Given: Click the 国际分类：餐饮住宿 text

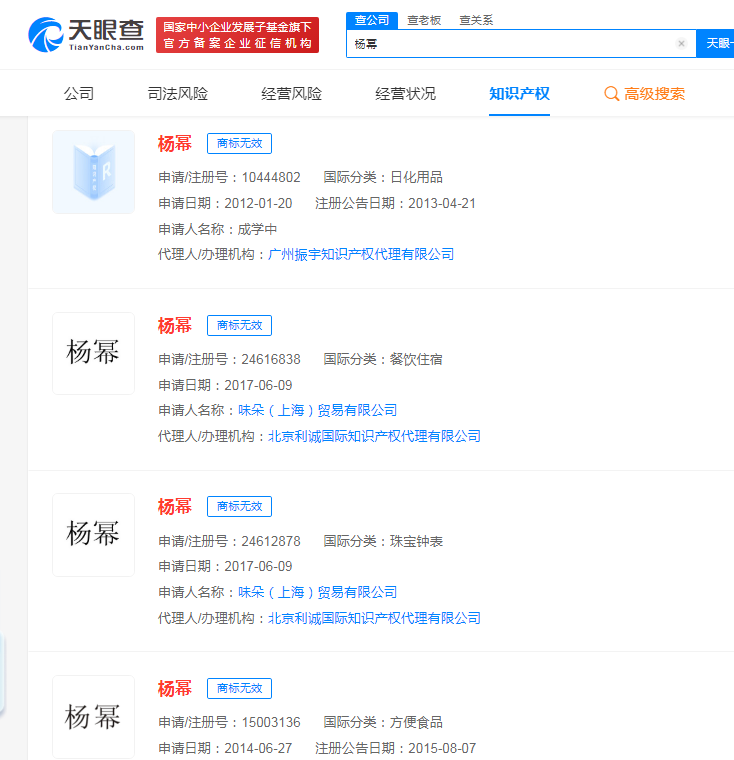Looking at the screenshot, I should (x=383, y=359).
